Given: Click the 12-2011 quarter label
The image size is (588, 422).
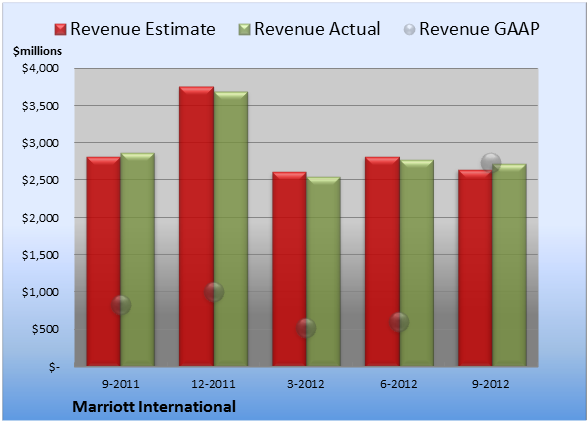Looking at the screenshot, I should tap(213, 384).
